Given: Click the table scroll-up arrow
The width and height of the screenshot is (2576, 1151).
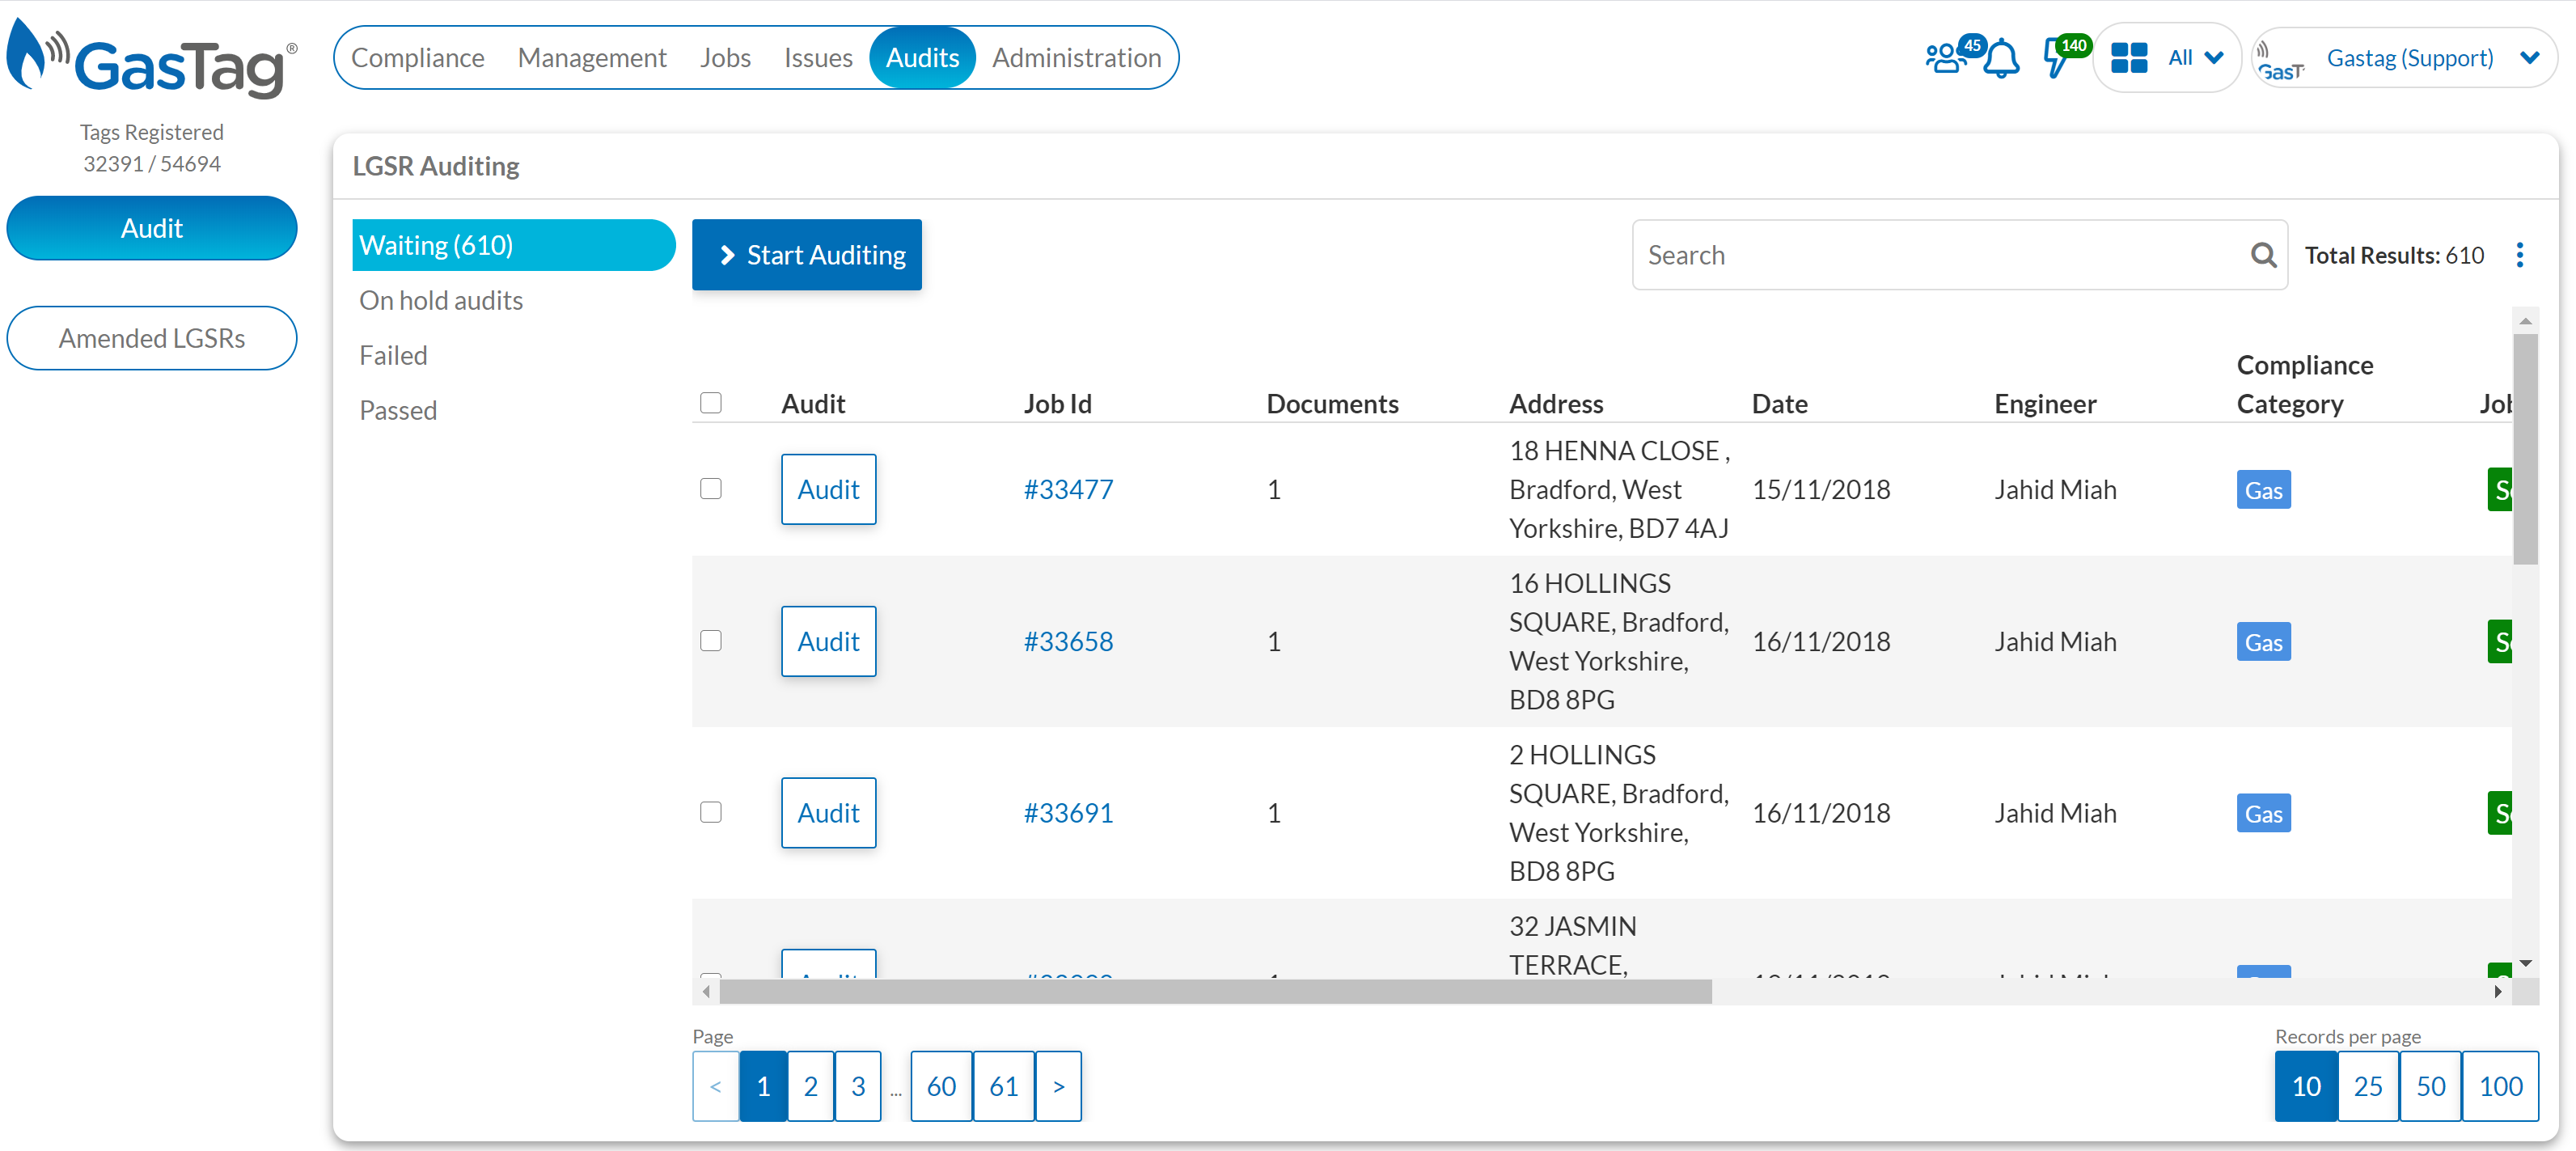Looking at the screenshot, I should [2525, 321].
